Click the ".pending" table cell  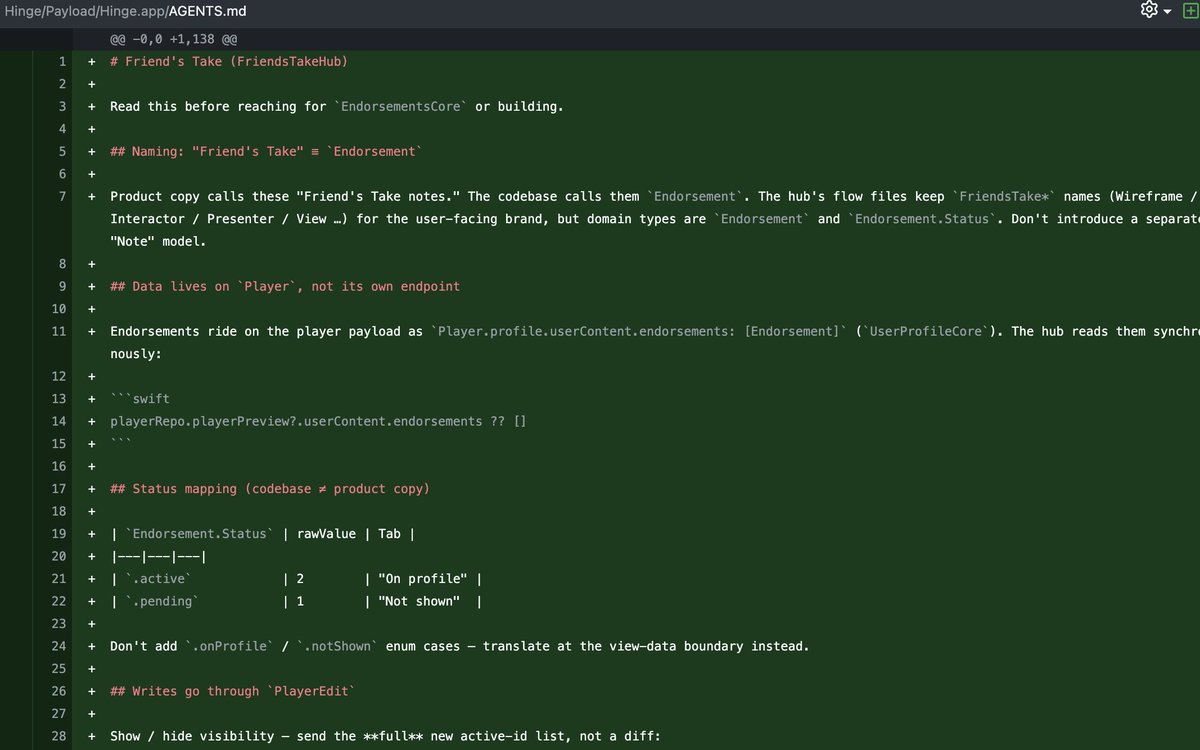click(x=161, y=601)
